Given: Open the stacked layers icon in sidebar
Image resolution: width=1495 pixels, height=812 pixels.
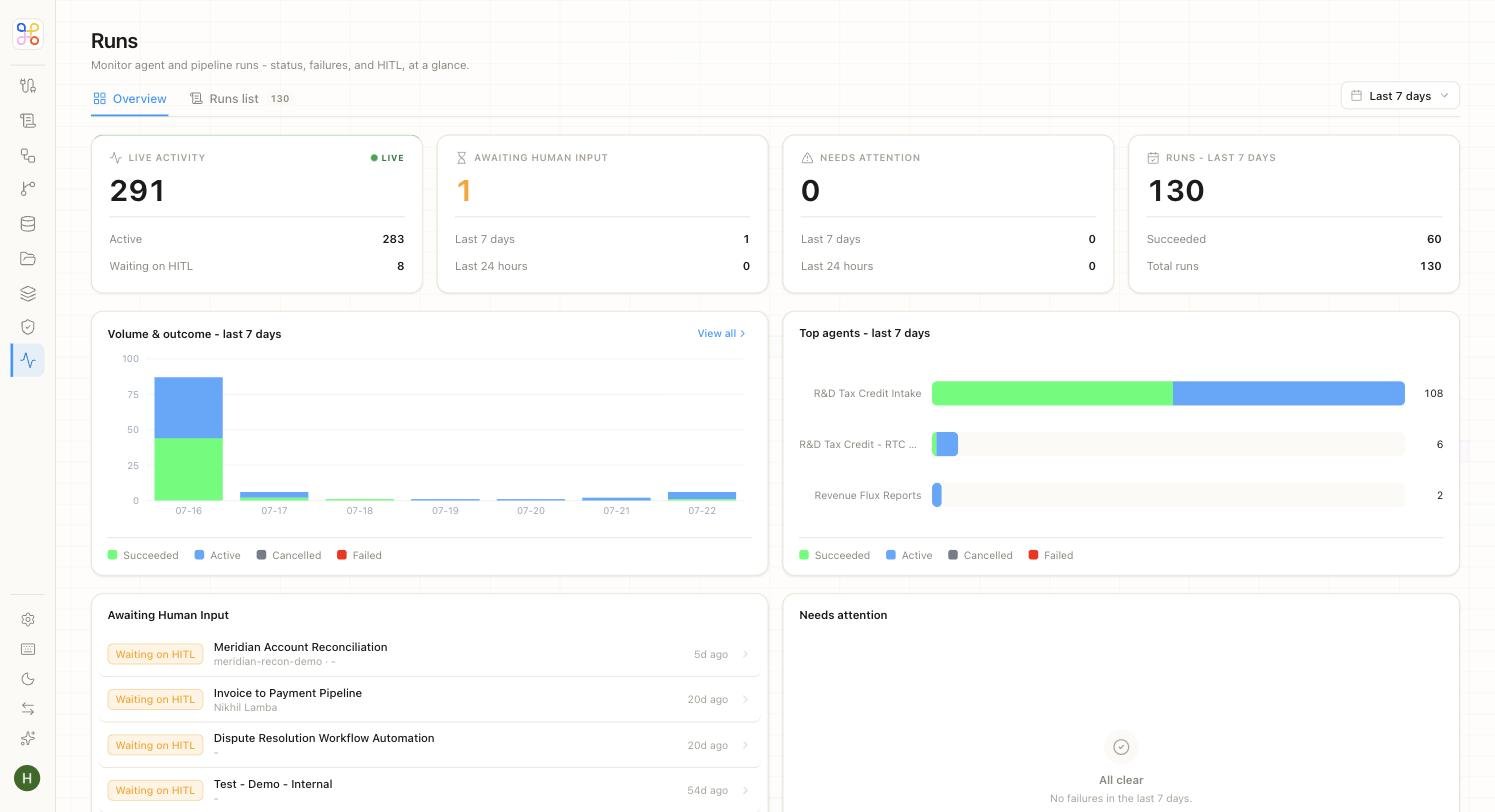Looking at the screenshot, I should (28, 293).
